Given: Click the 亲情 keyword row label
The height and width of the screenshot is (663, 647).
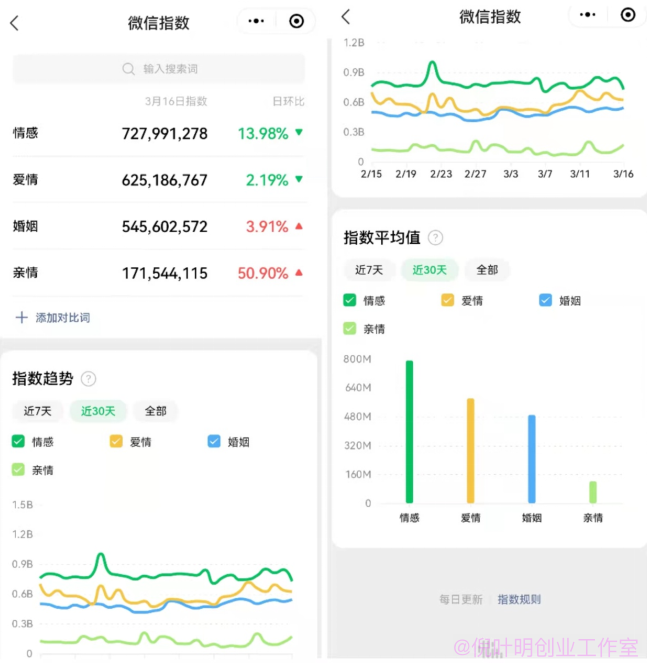Looking at the screenshot, I should (25, 273).
